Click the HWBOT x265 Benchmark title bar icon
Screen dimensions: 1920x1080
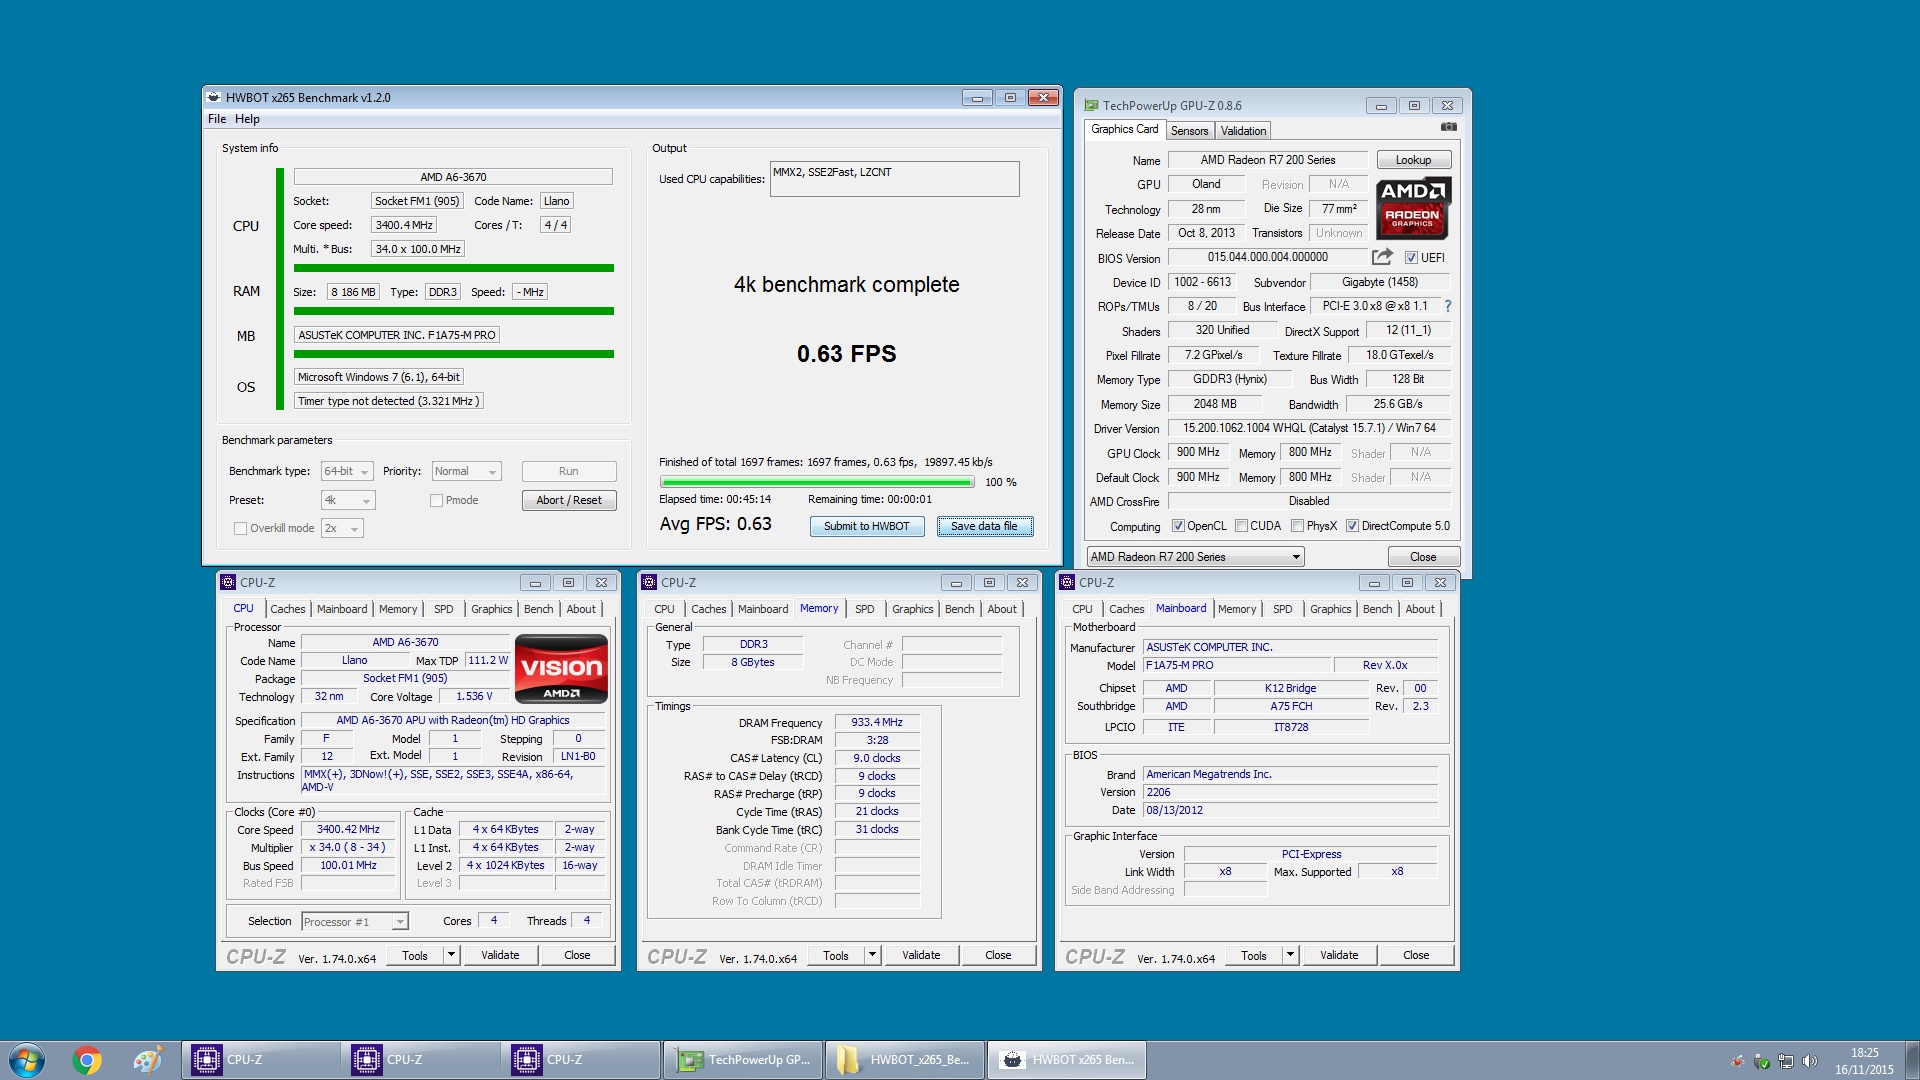(214, 97)
